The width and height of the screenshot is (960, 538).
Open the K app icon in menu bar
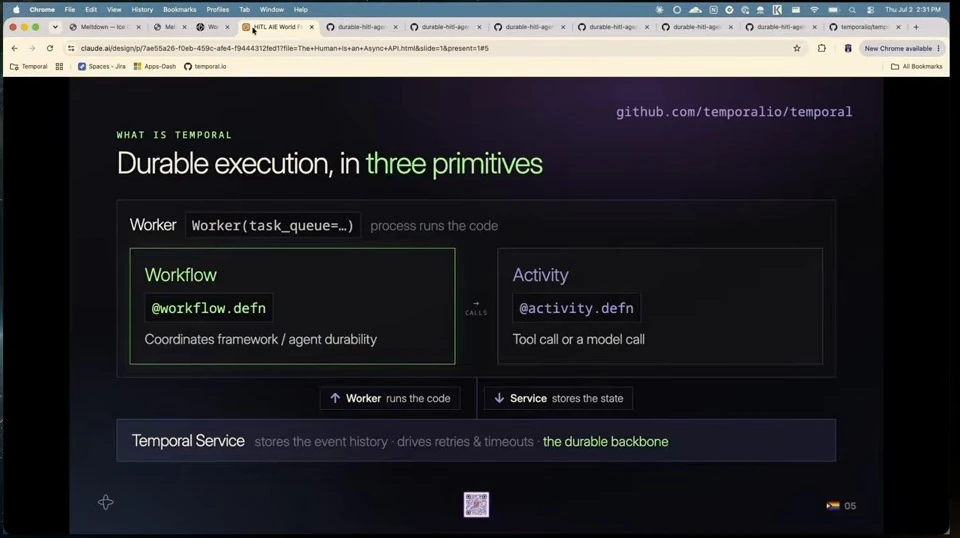(777, 10)
